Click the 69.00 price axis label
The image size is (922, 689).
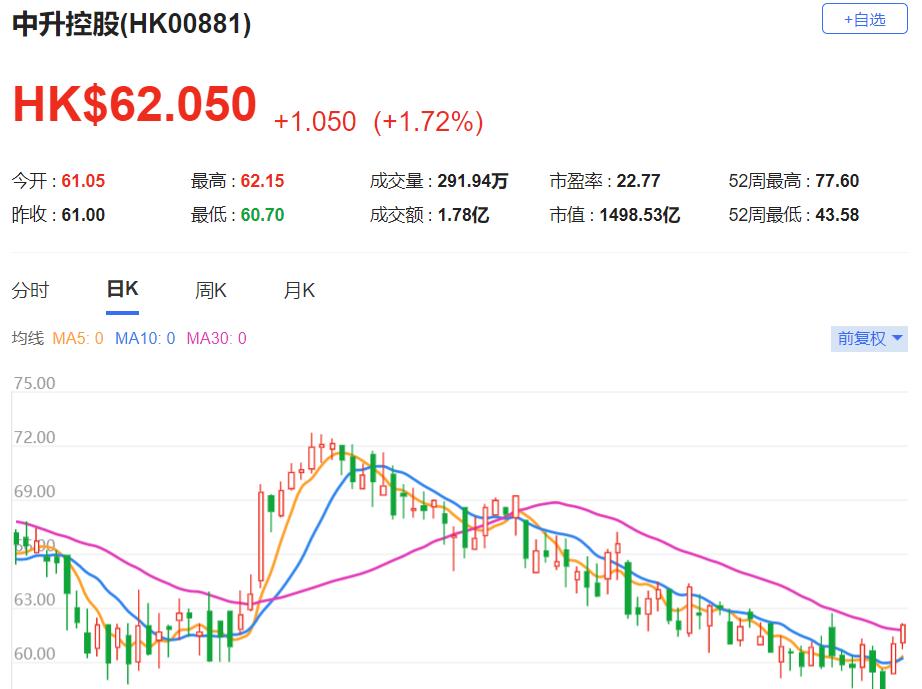coord(35,491)
